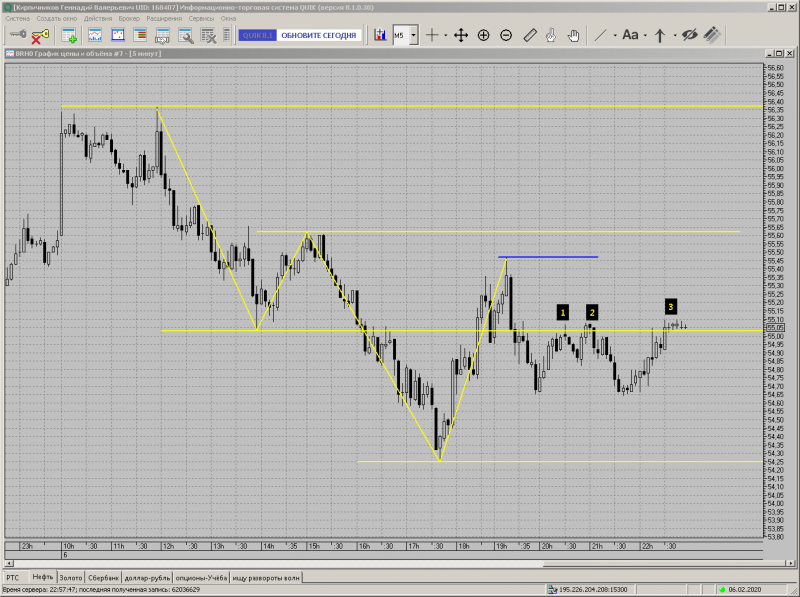Switch to the Золото tab
Viewport: 800px width, 597px height.
coord(71,578)
